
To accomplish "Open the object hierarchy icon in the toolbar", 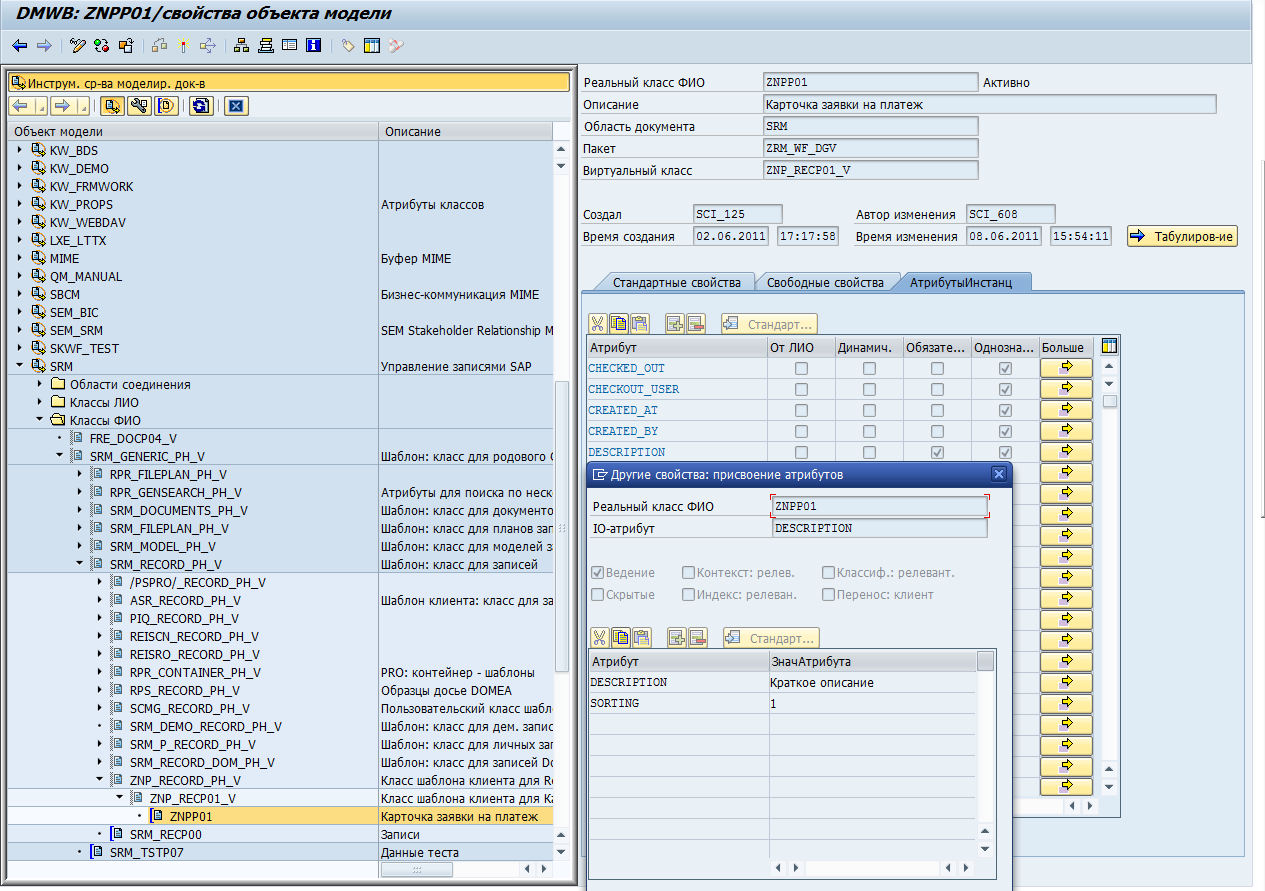I will pos(242,45).
